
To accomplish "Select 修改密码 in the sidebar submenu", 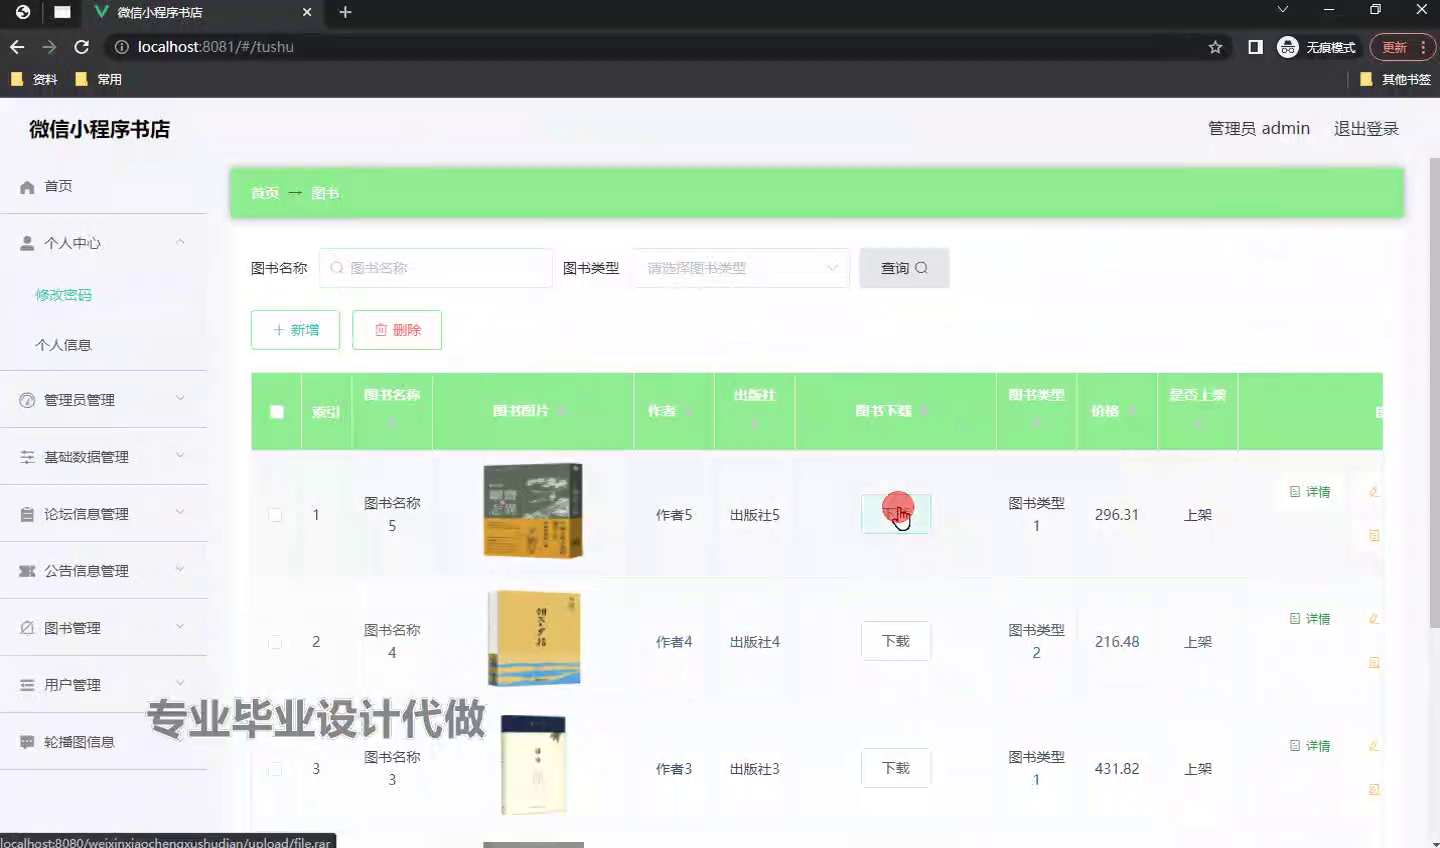I will pos(63,295).
